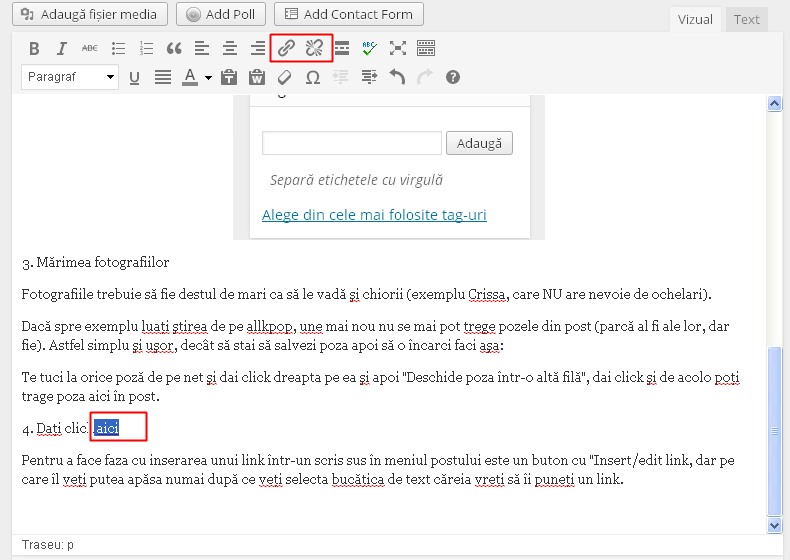Image resolution: width=790 pixels, height=560 pixels.
Task: Toggle bold formatting
Action: click(34, 48)
